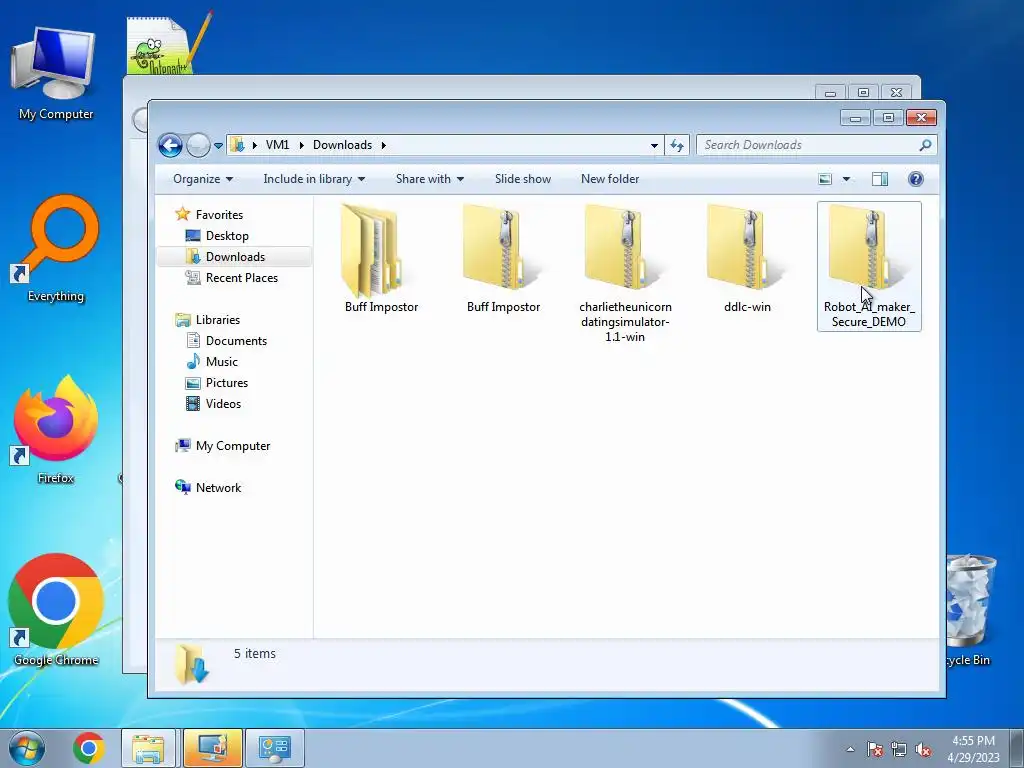Select Robot_AI_maker_Secure_DEMO zip file

[869, 266]
